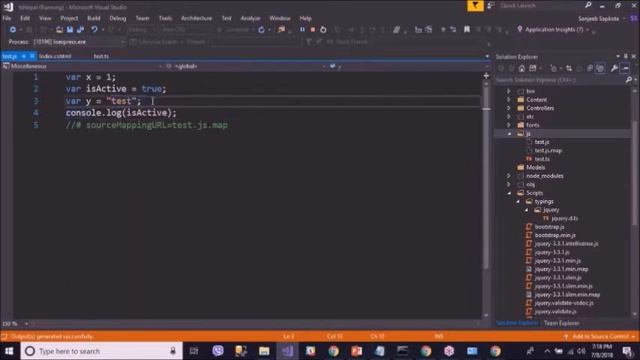Click the Visual Studio taskbar icon
Screen dimensions: 640x360
click(x=287, y=351)
